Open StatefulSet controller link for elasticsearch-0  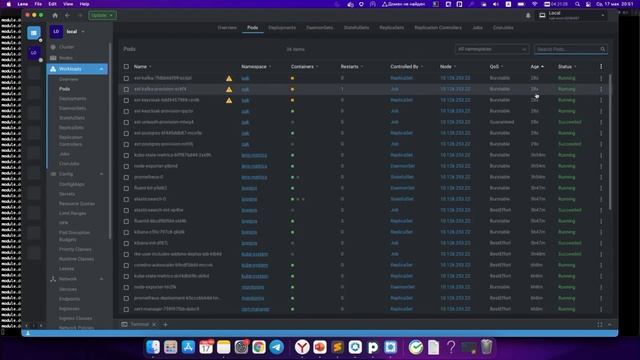click(402, 199)
